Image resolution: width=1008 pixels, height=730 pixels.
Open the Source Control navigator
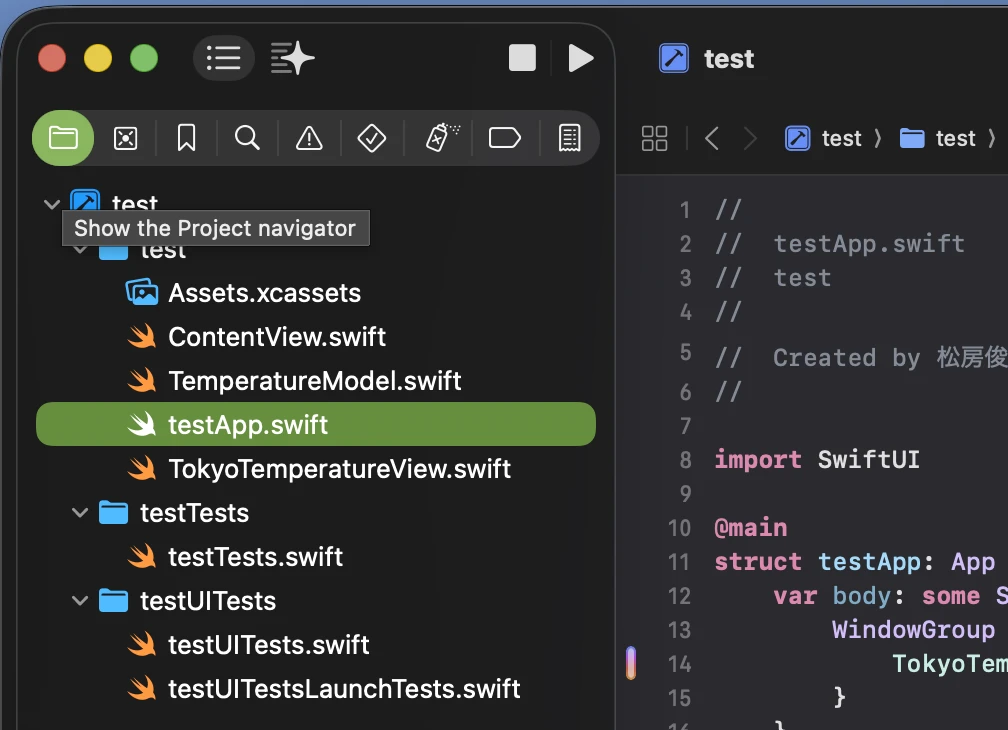[x=125, y=138]
